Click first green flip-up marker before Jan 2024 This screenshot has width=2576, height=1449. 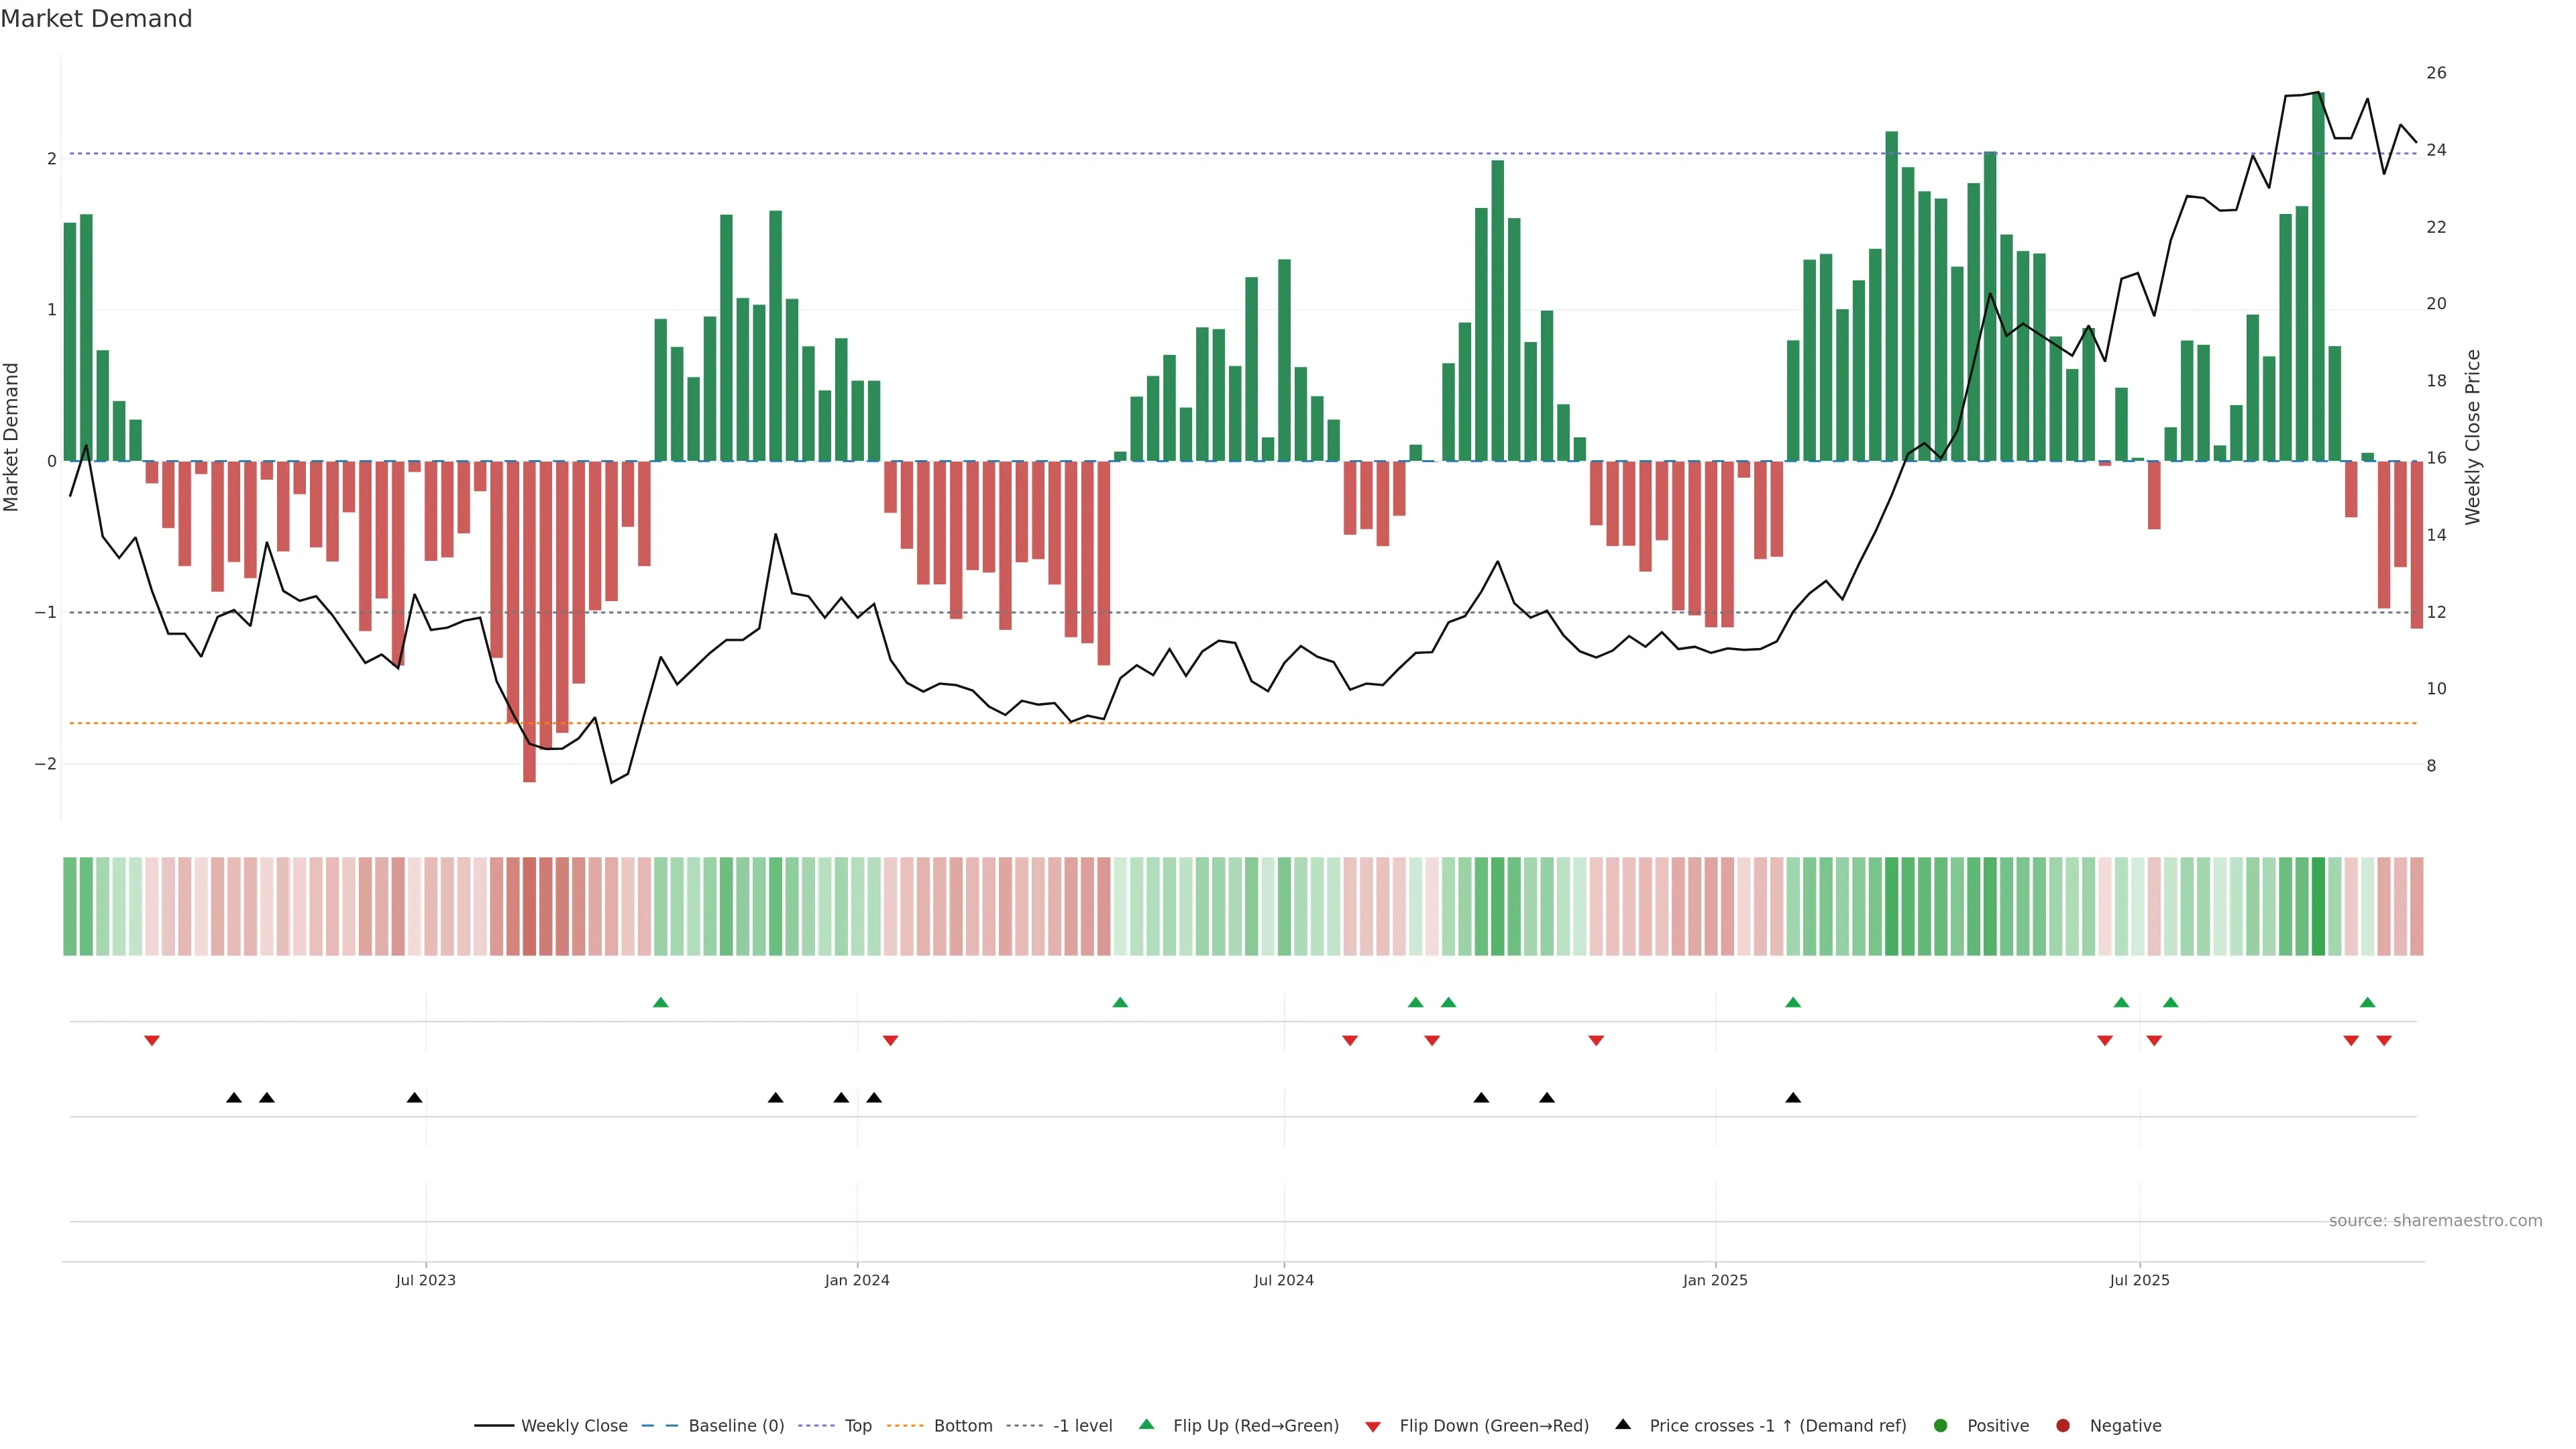pyautogui.click(x=660, y=1002)
